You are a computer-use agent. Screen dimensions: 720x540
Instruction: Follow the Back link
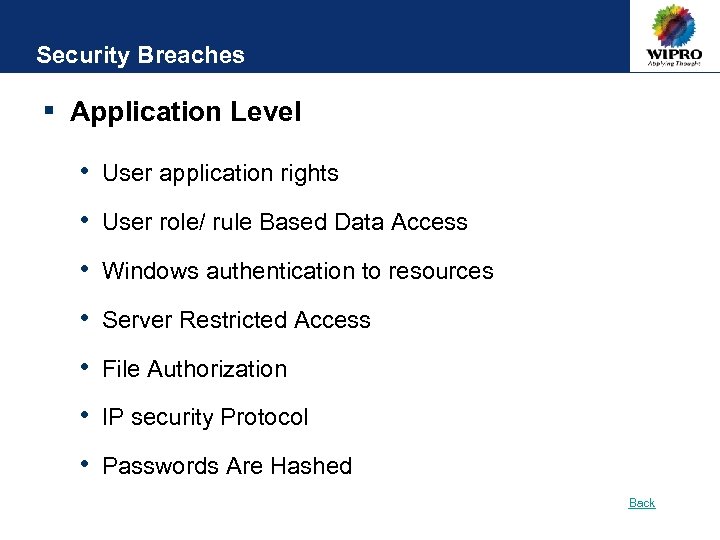pos(642,503)
